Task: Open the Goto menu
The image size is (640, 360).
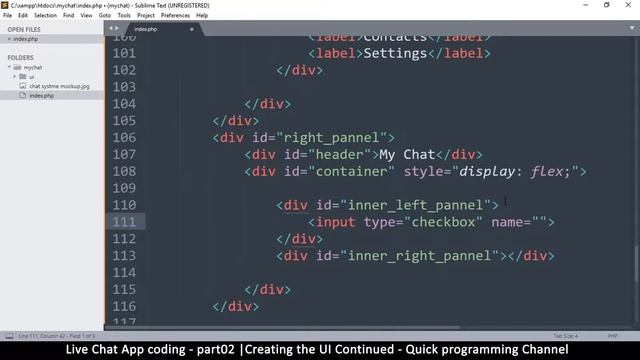Action: tap(105, 16)
